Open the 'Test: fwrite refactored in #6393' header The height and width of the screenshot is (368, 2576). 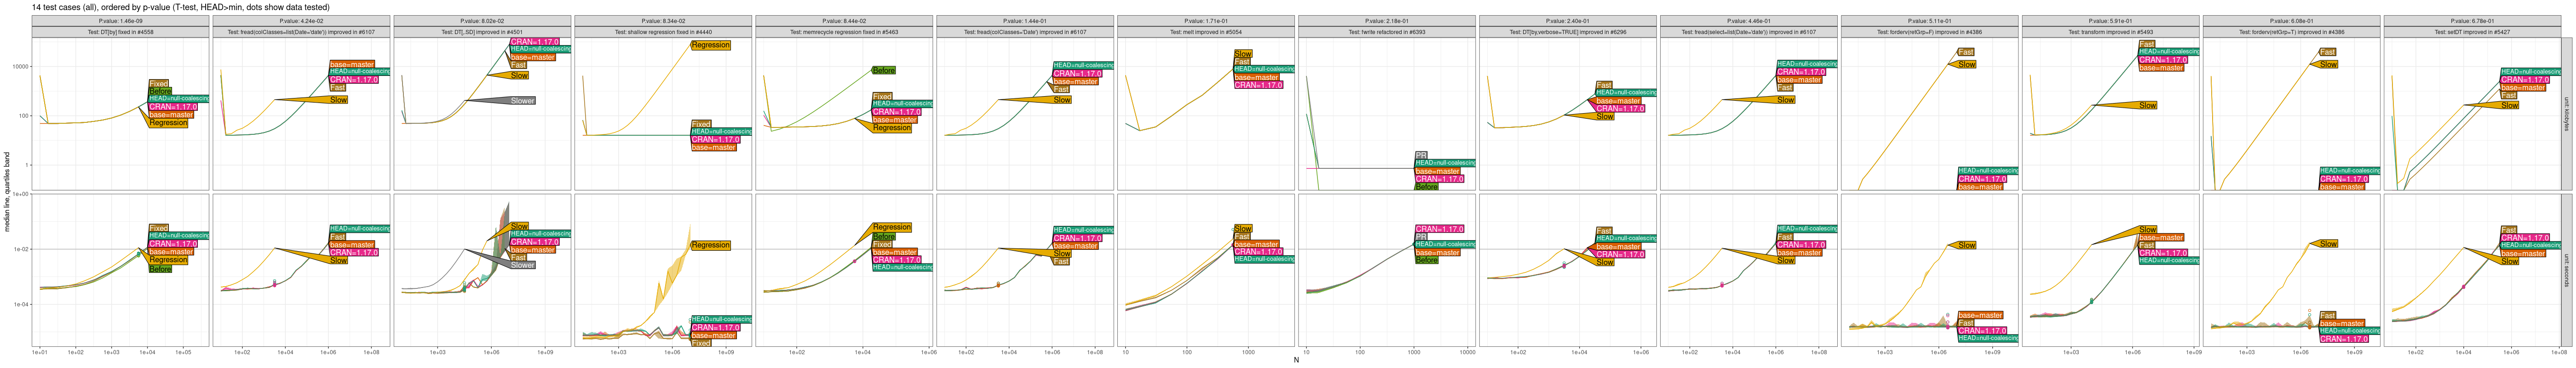point(1386,32)
